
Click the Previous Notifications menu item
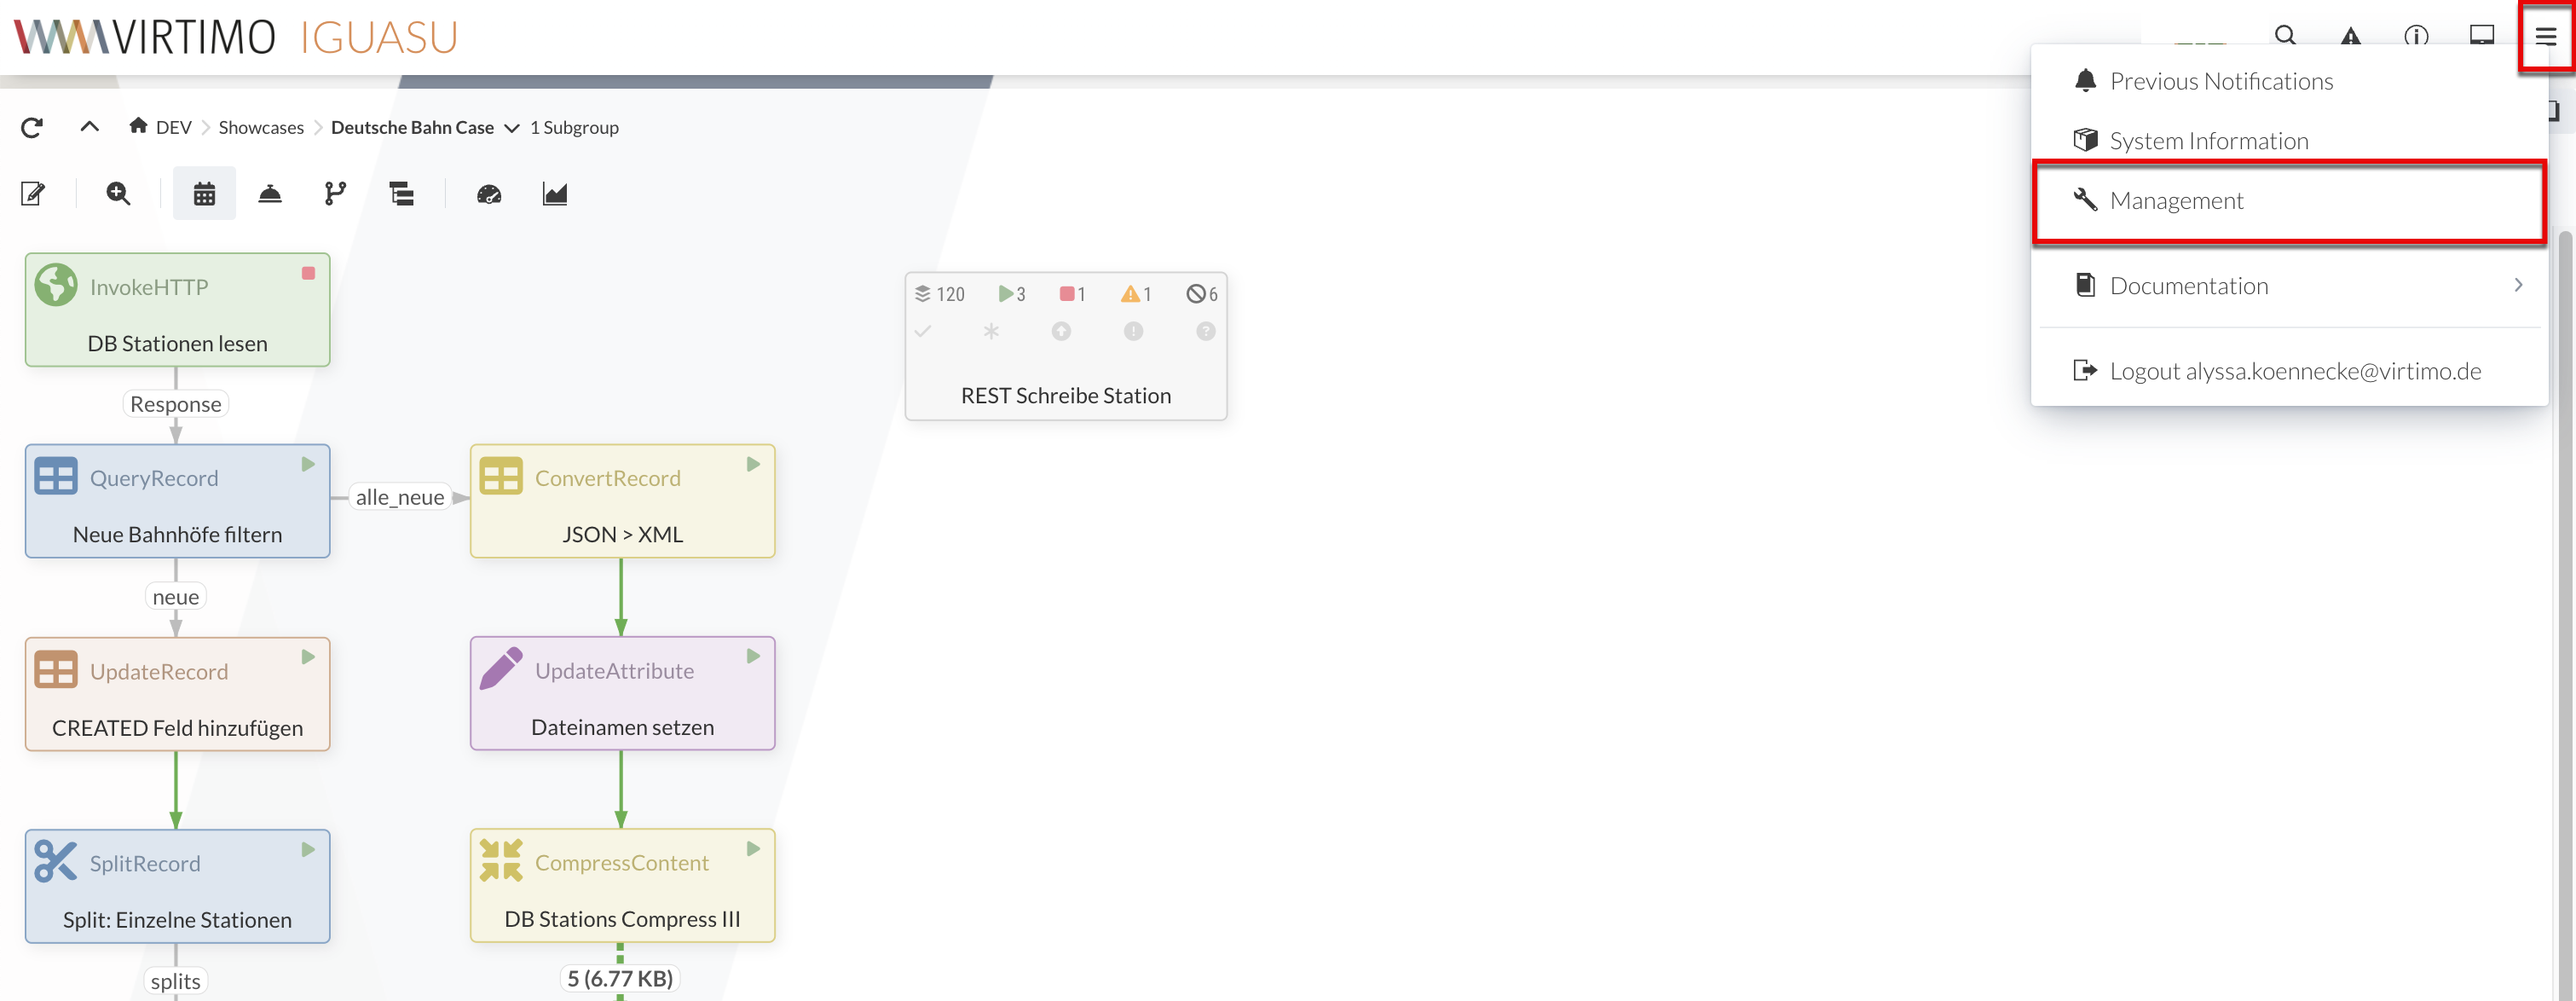coord(2221,80)
